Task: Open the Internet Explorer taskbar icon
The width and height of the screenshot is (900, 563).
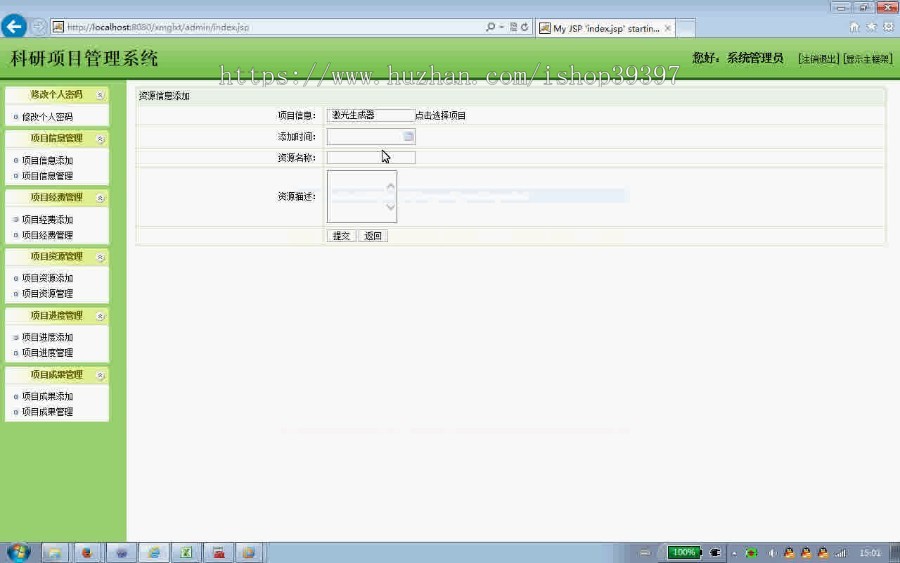Action: (154, 553)
